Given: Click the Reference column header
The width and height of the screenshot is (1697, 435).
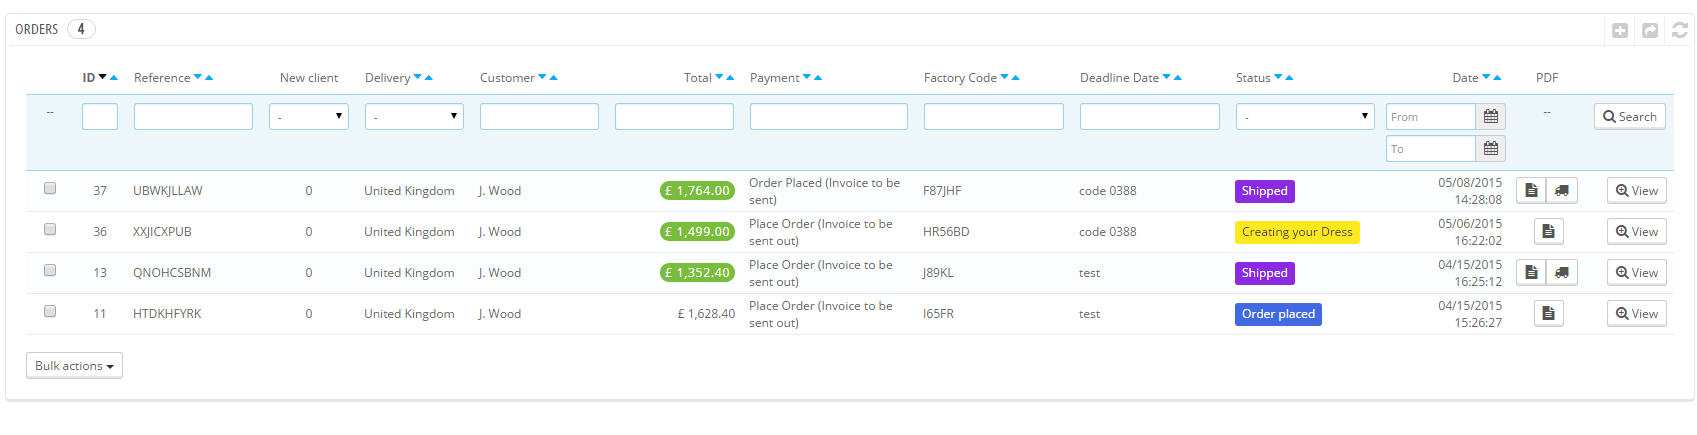Looking at the screenshot, I should coord(162,77).
